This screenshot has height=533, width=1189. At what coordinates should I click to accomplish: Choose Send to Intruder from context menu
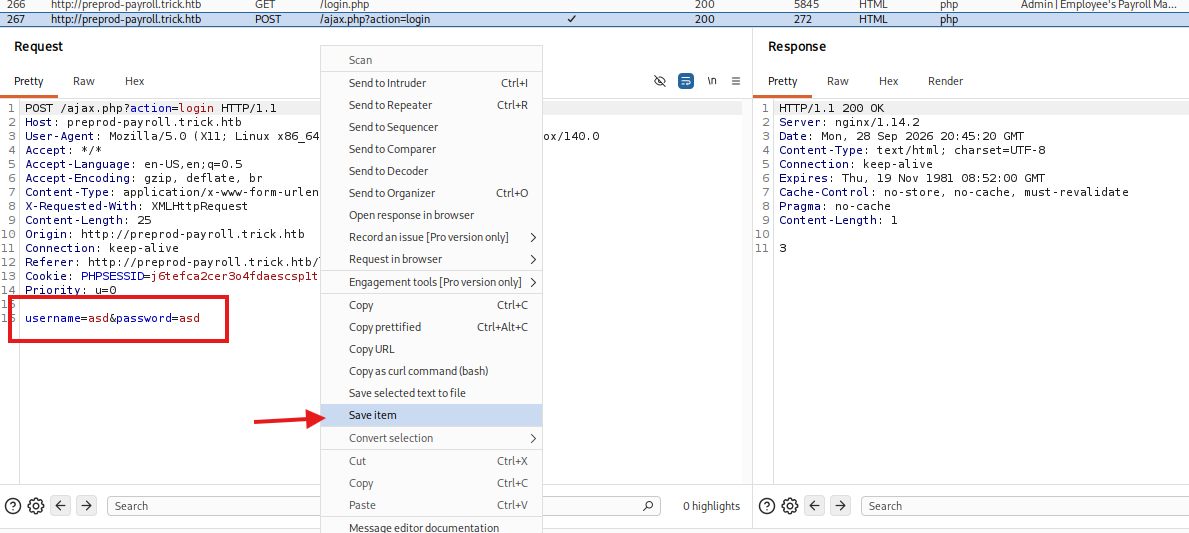(431, 83)
